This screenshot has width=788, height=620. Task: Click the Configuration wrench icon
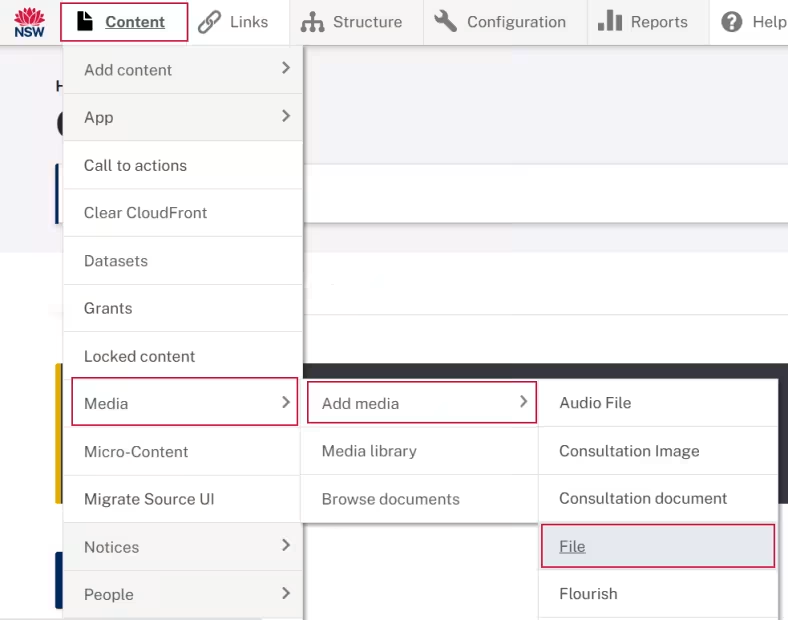(446, 22)
